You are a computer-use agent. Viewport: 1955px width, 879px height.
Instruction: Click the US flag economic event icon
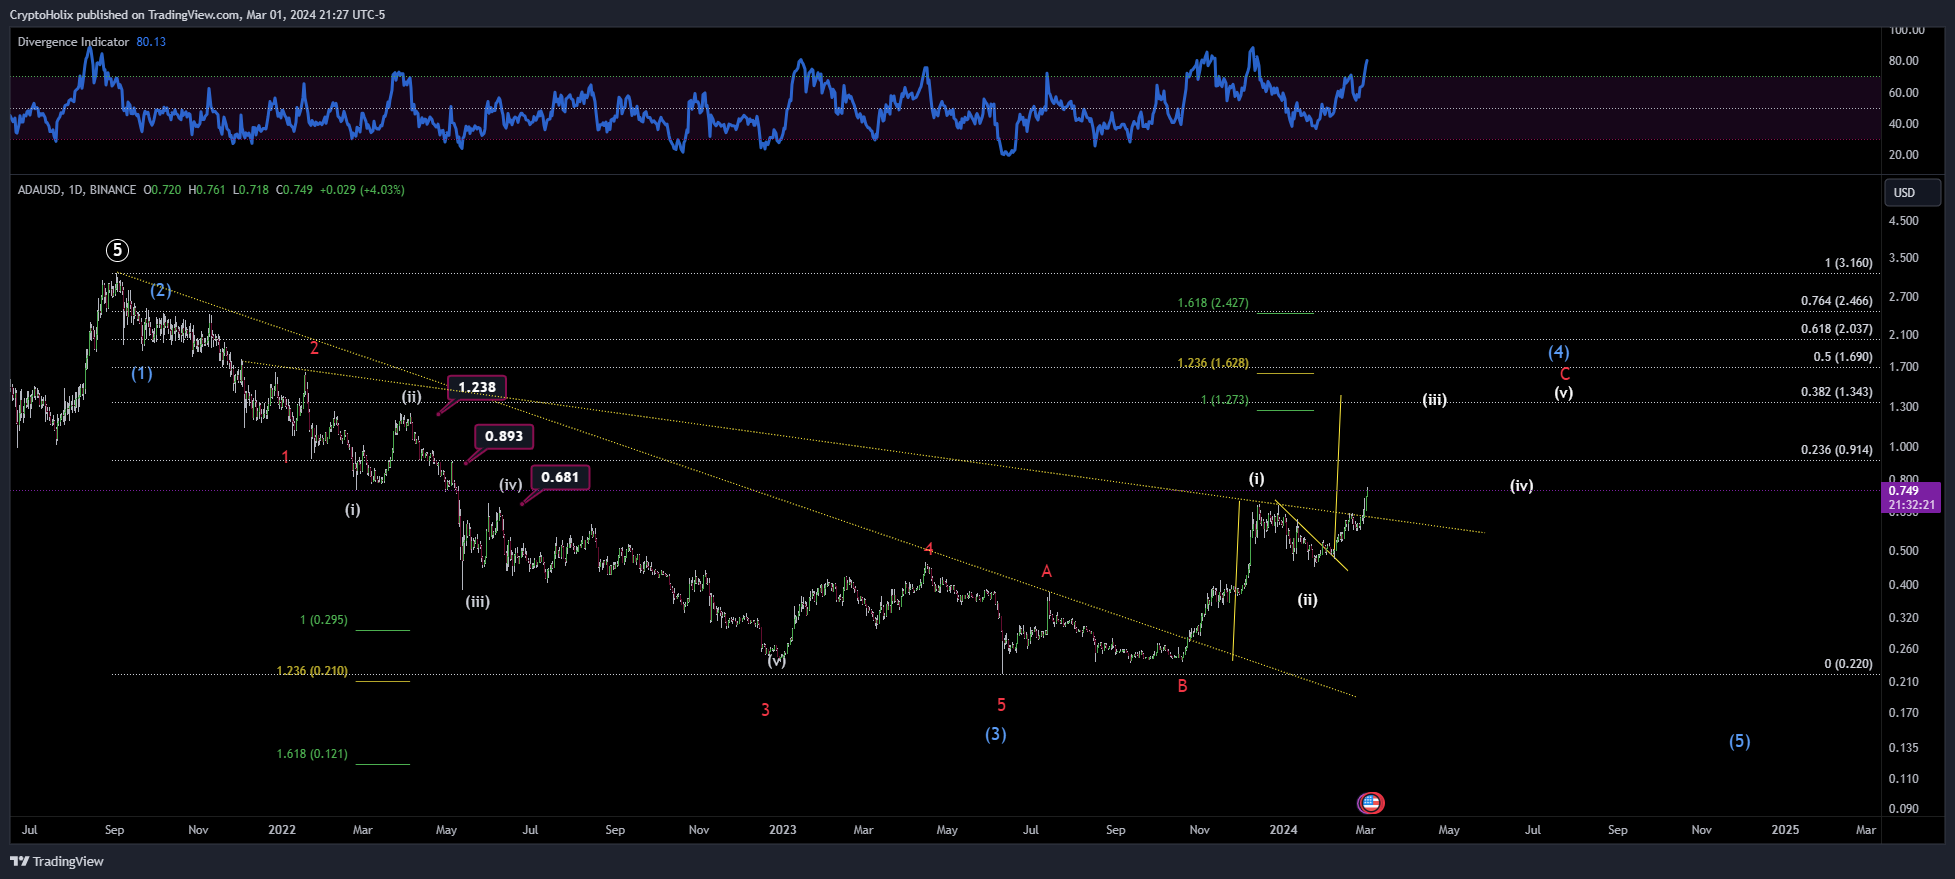pyautogui.click(x=1370, y=802)
